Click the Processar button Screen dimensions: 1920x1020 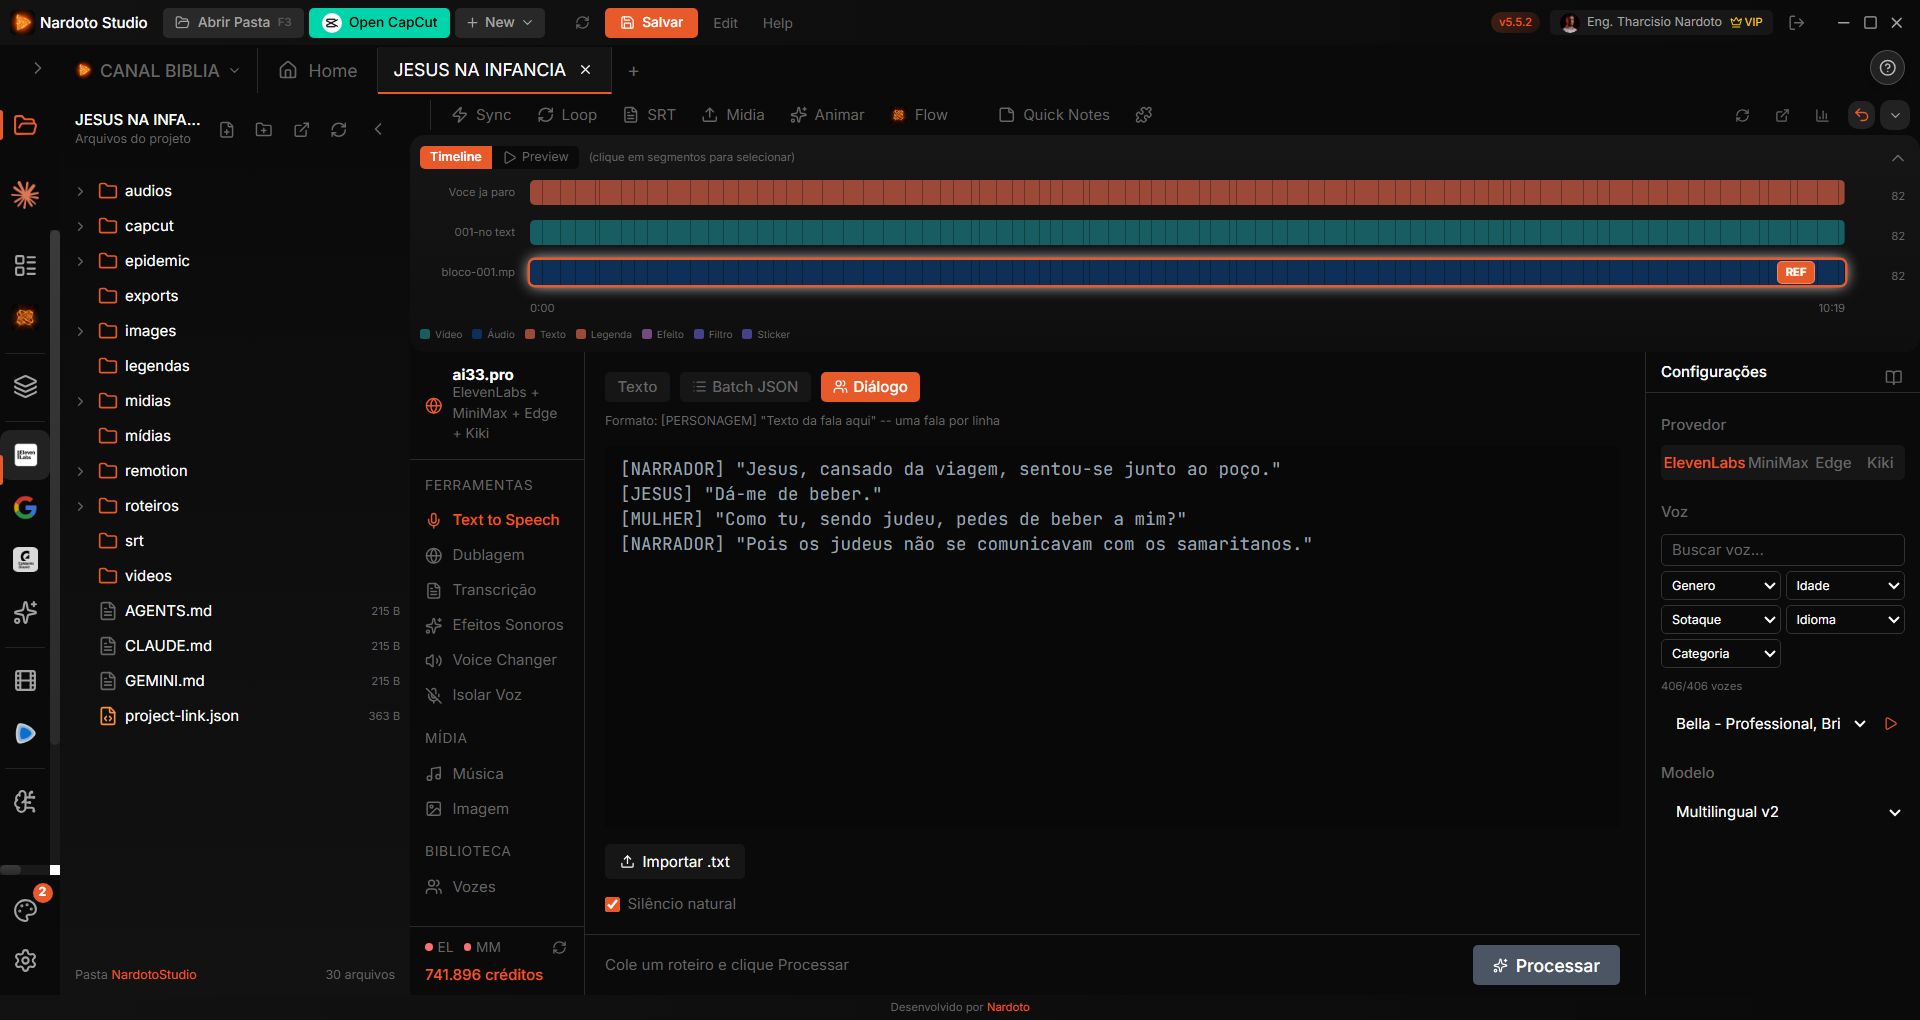pos(1546,965)
